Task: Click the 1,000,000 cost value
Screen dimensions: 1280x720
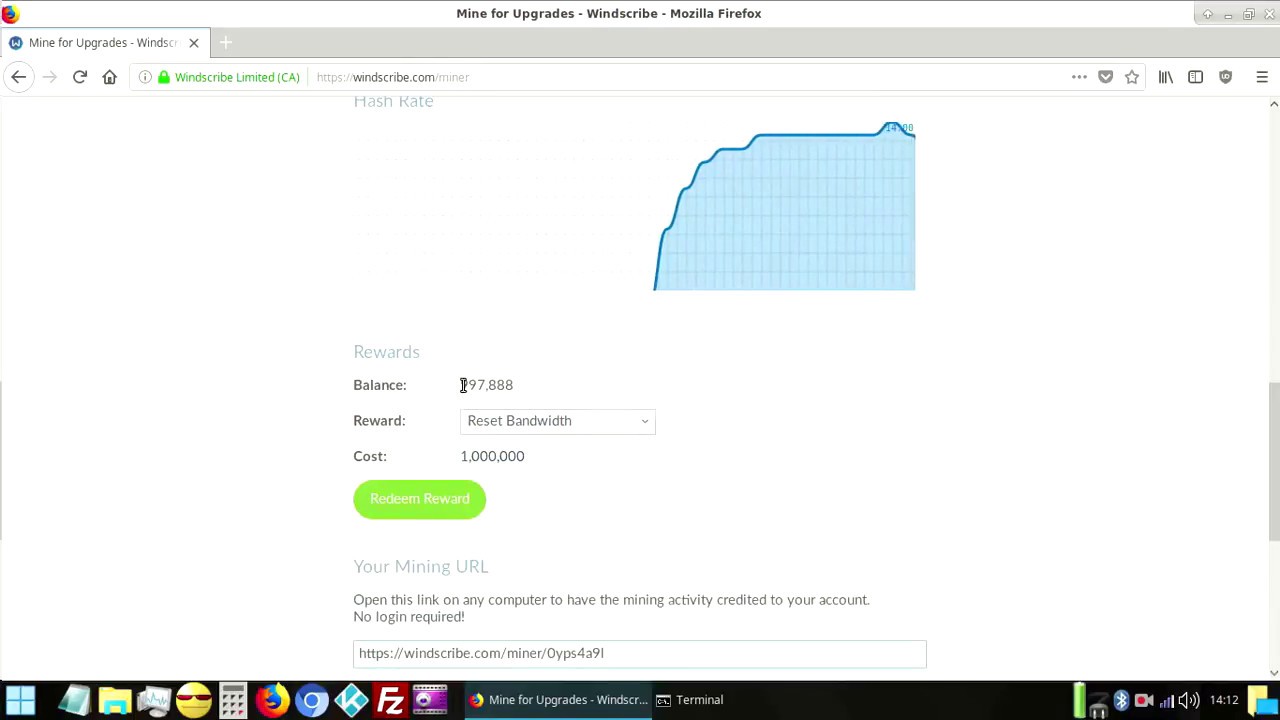Action: tap(492, 456)
